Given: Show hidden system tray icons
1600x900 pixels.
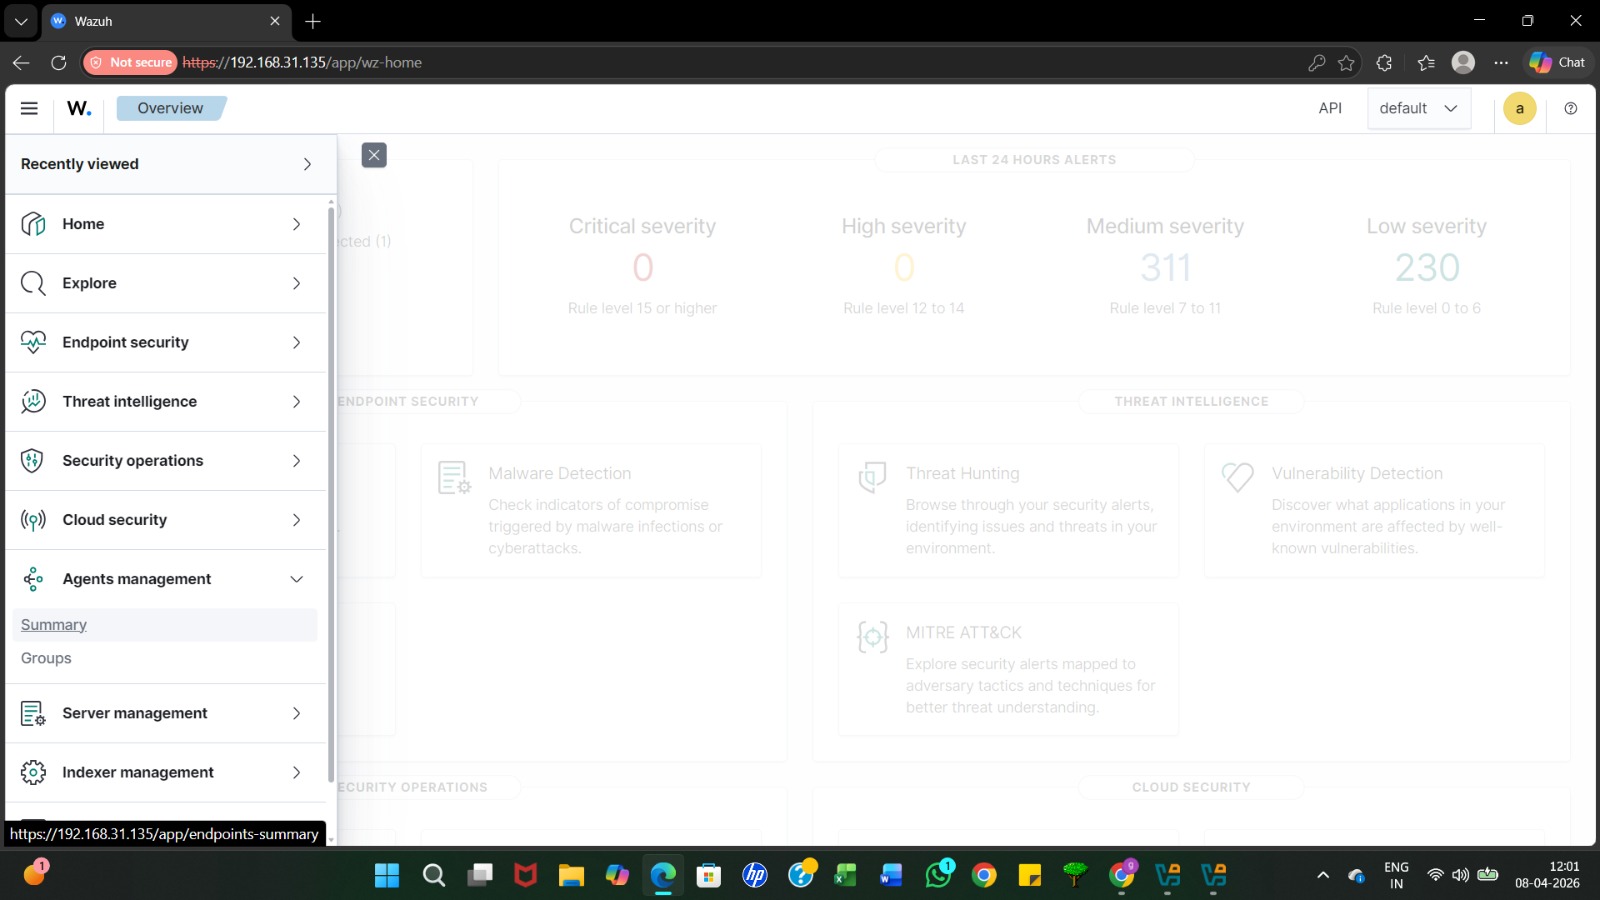Looking at the screenshot, I should click(x=1323, y=875).
